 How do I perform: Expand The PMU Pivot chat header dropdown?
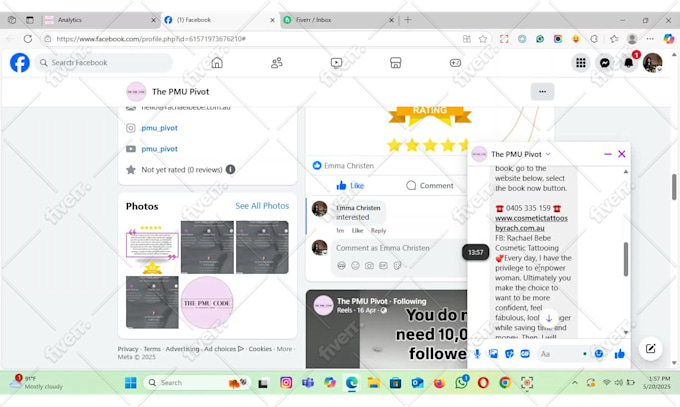[x=548, y=154]
